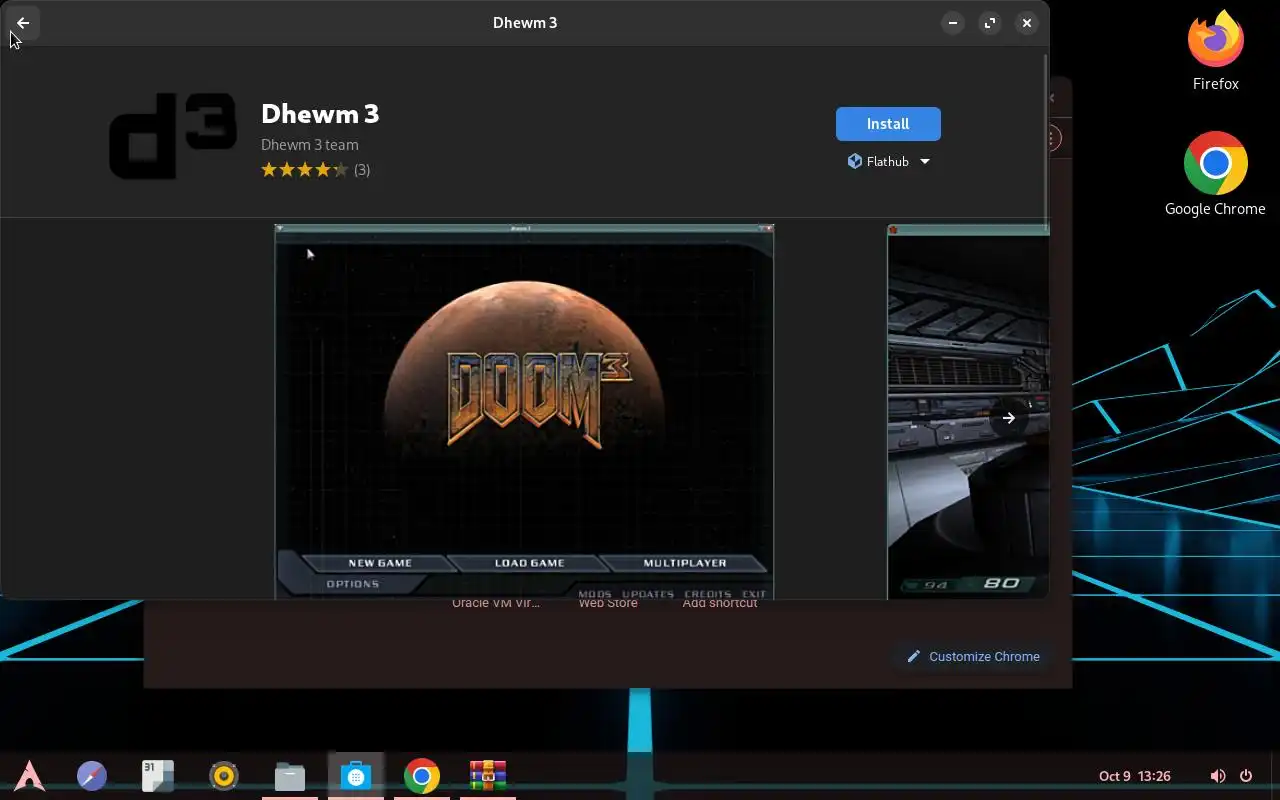Click the power icon in system tray
The image size is (1280, 800).
(1246, 776)
